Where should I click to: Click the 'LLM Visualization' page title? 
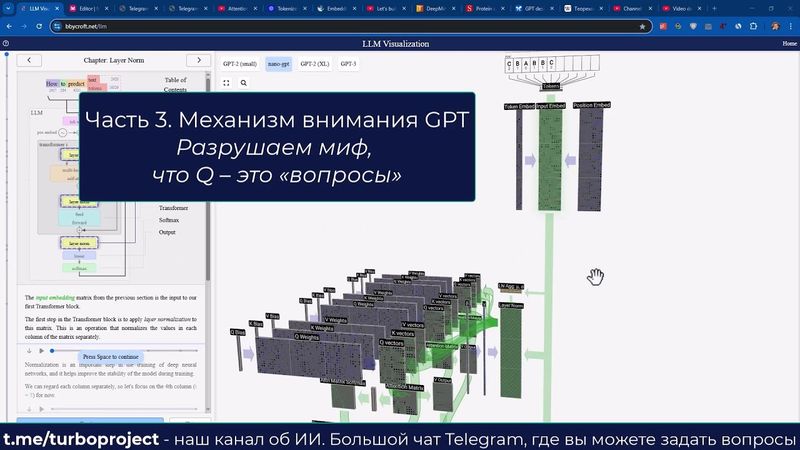pos(395,44)
